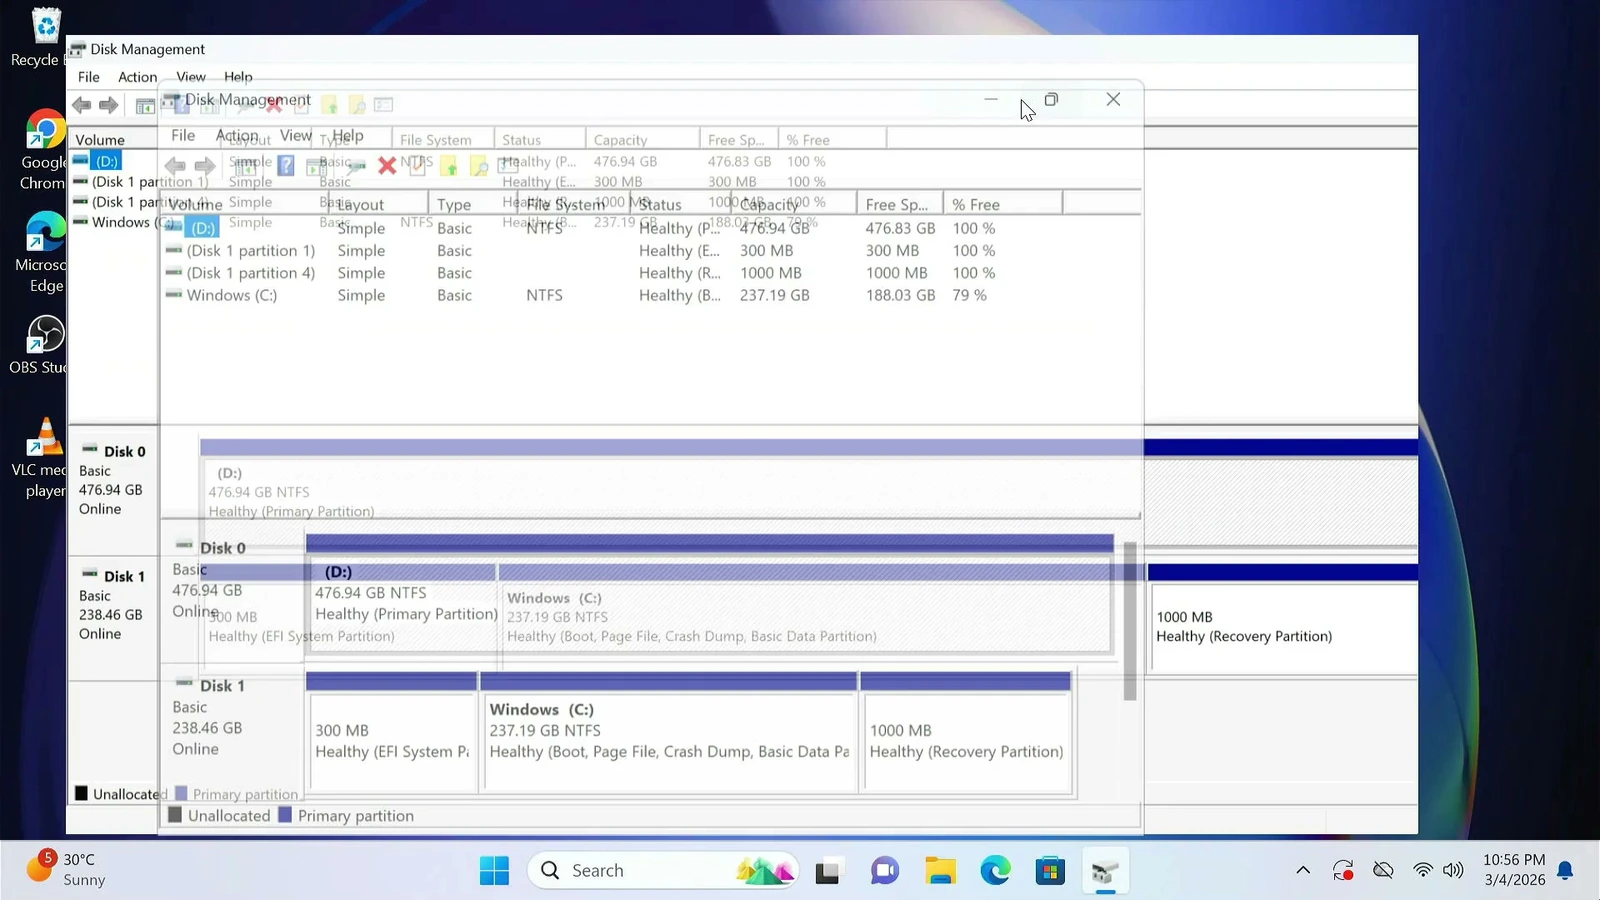Click front window vertical scrollbar
The width and height of the screenshot is (1600, 900).
1130,620
